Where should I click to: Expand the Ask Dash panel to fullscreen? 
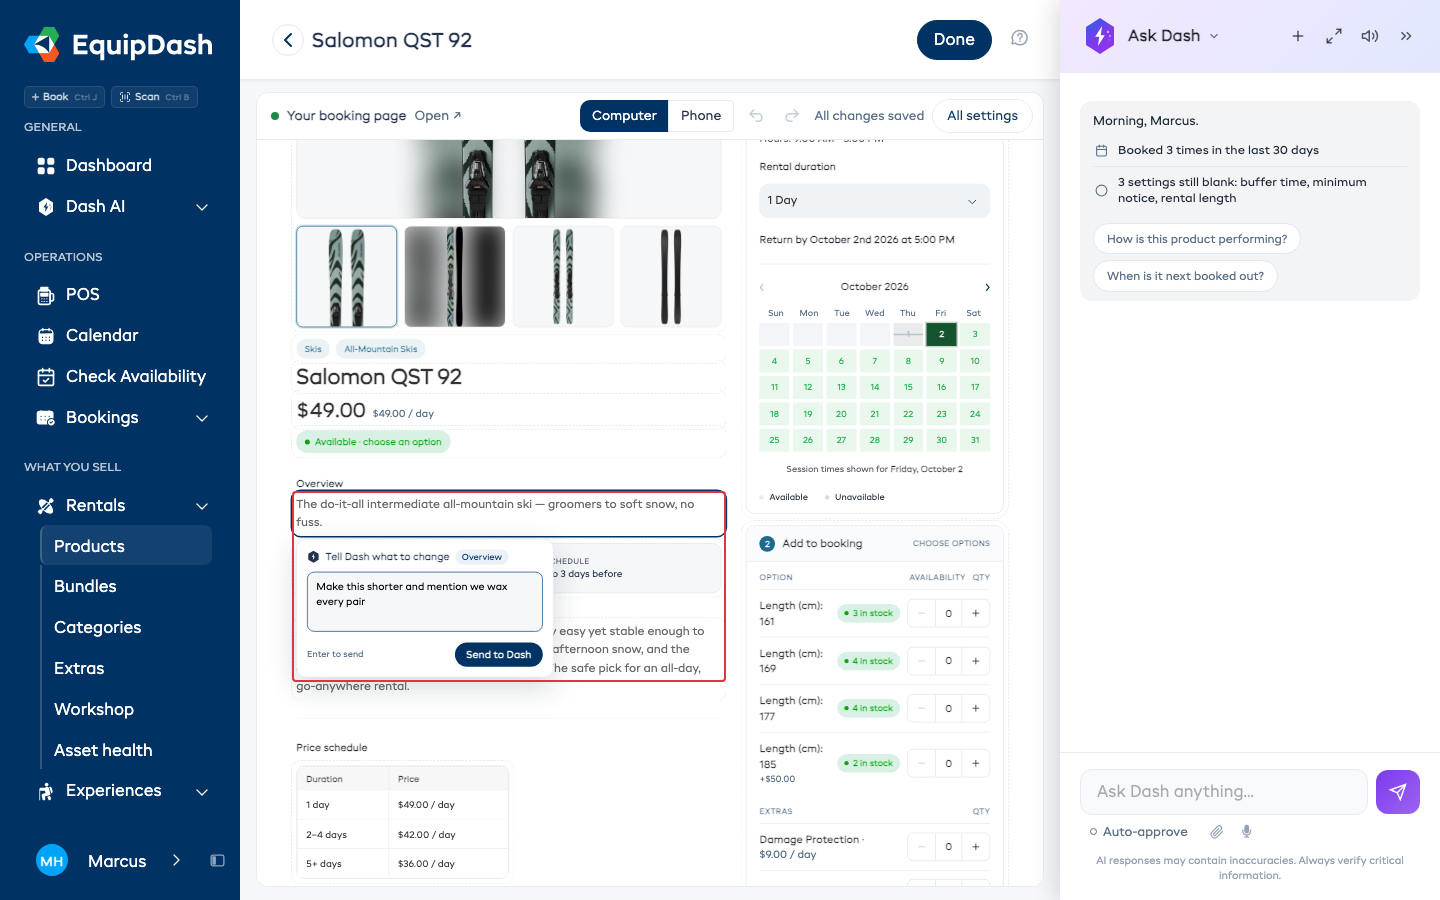click(1334, 36)
